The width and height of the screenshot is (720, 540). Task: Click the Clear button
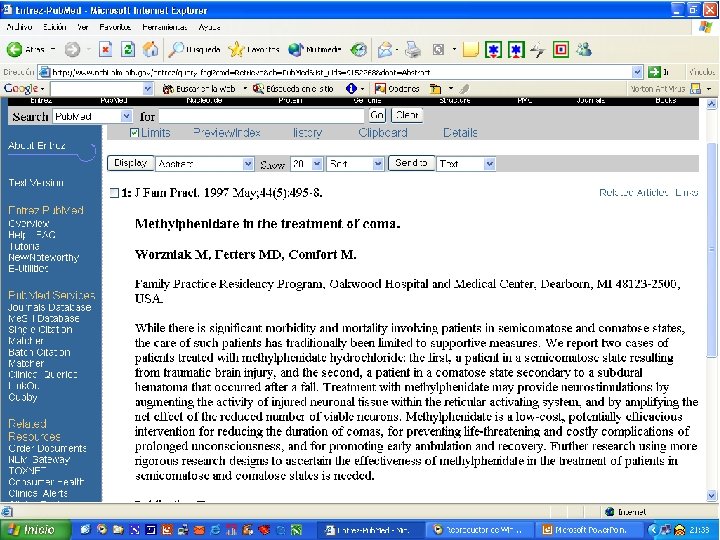[407, 115]
